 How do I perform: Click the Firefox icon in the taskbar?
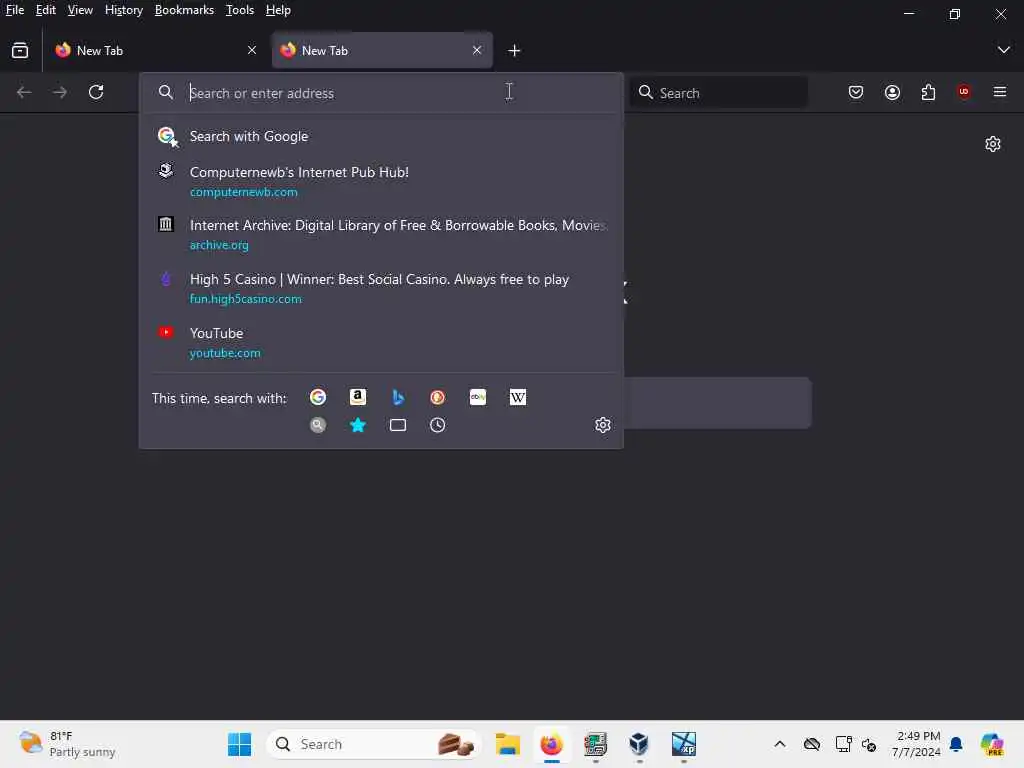(552, 744)
